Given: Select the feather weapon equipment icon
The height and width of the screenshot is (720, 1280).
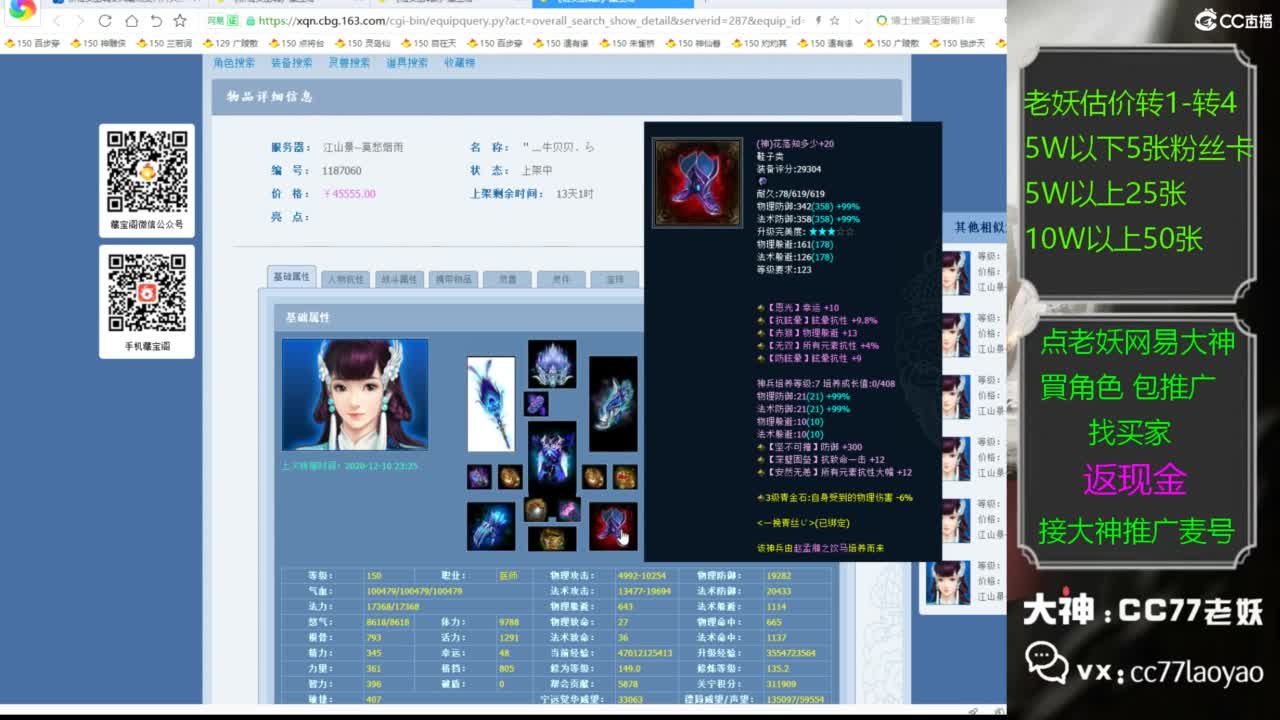Looking at the screenshot, I should (x=491, y=404).
